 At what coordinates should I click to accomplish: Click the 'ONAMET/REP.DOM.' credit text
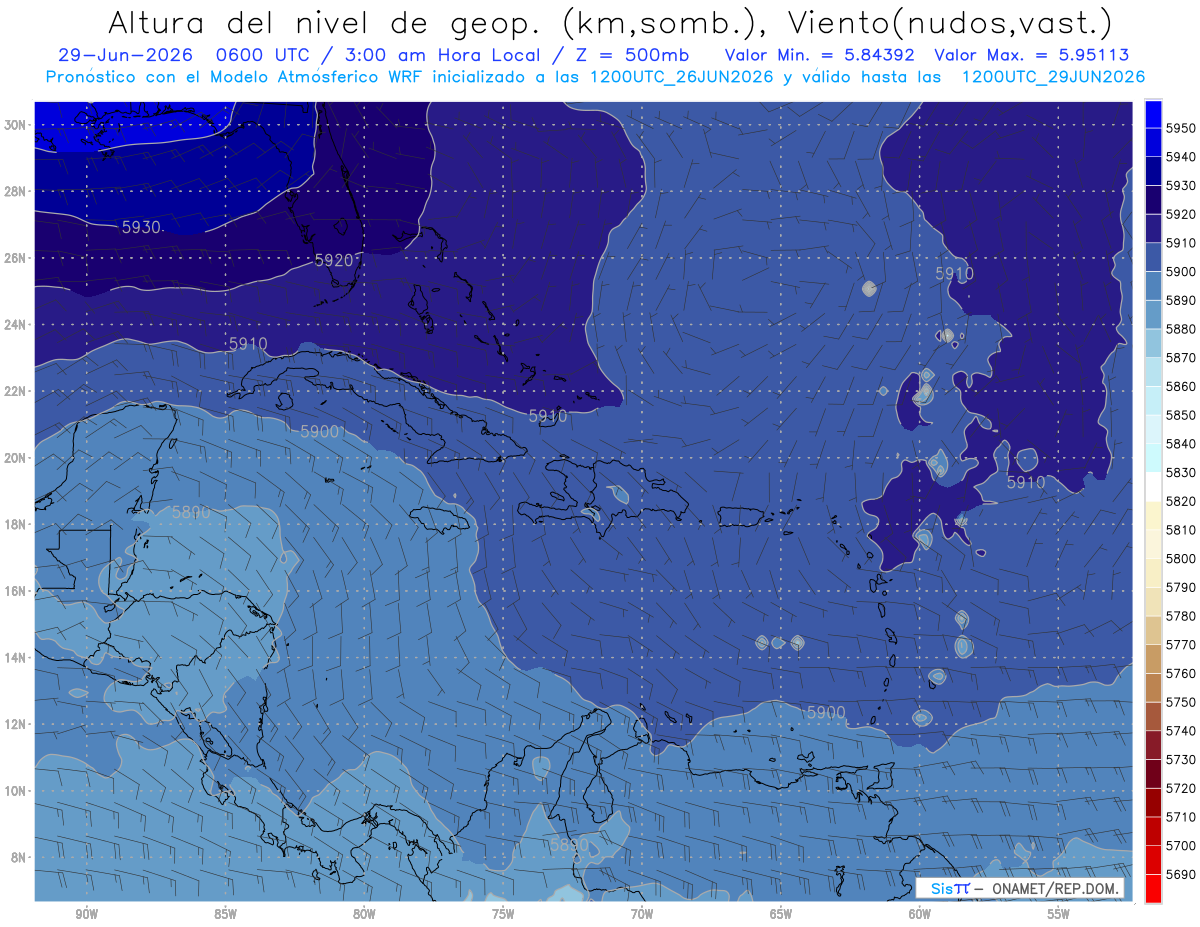[x=1055, y=889]
